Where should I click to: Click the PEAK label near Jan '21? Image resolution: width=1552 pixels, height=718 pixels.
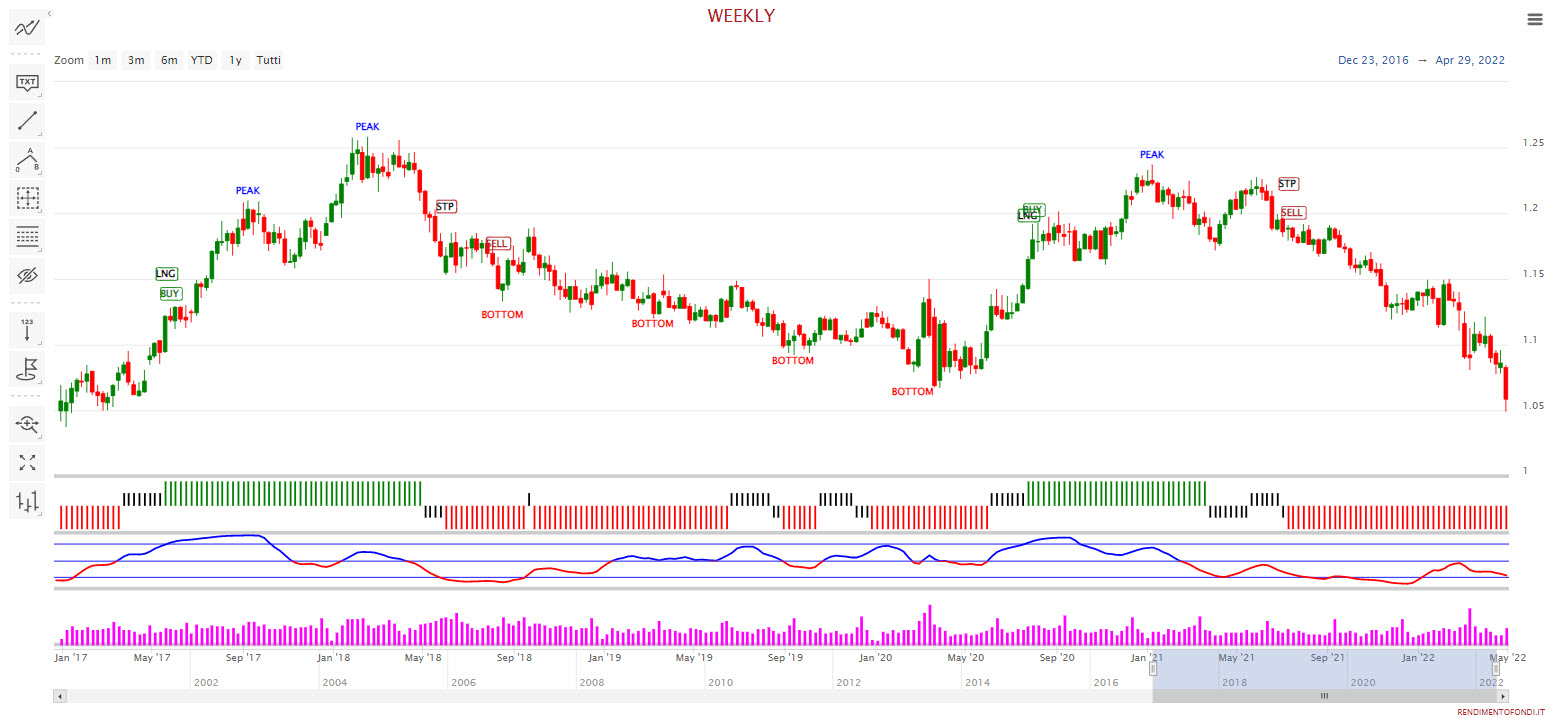(x=1152, y=155)
